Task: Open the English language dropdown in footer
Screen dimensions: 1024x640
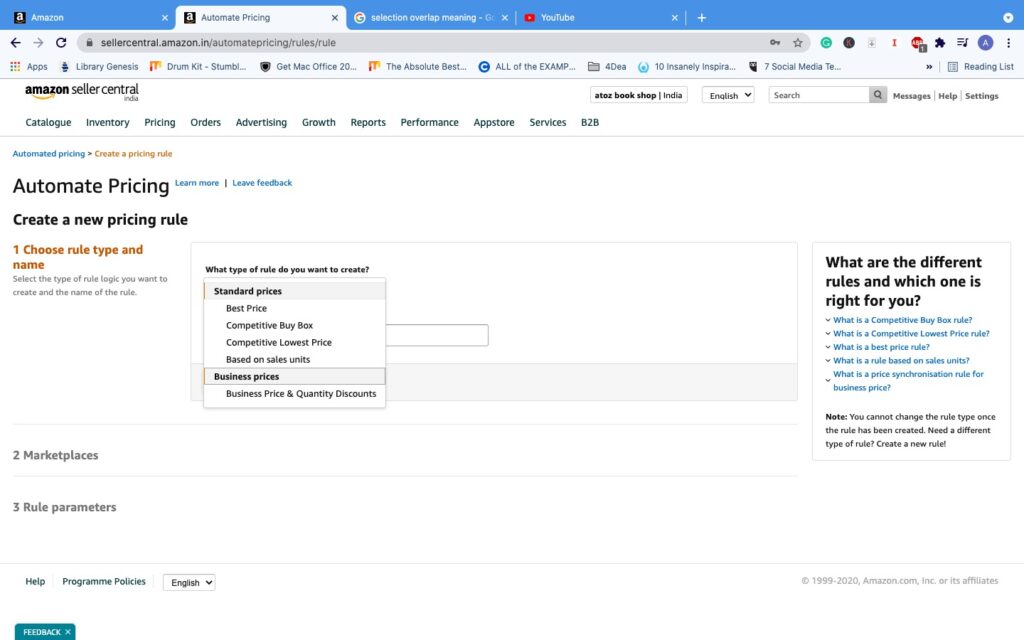Action: point(188,582)
